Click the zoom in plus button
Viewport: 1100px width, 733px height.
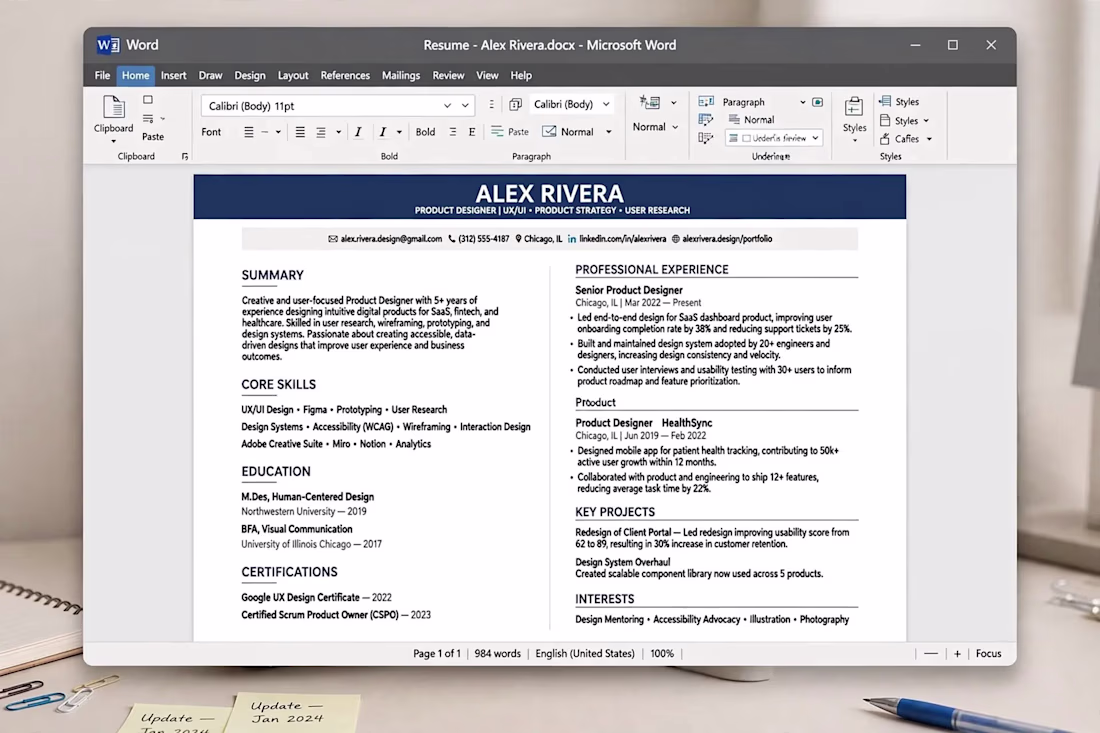[x=957, y=654]
